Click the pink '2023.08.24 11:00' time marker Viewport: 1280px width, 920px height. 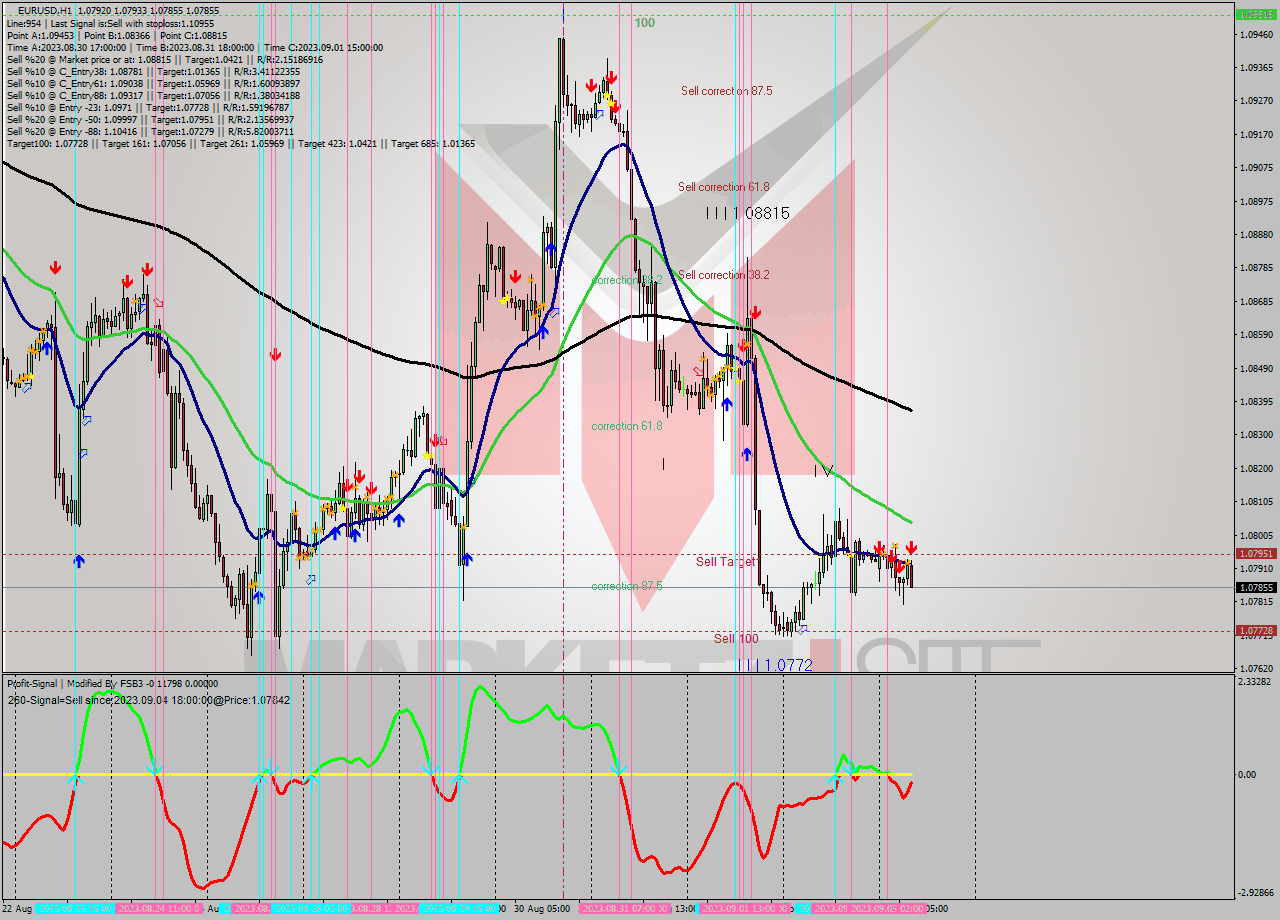point(160,909)
